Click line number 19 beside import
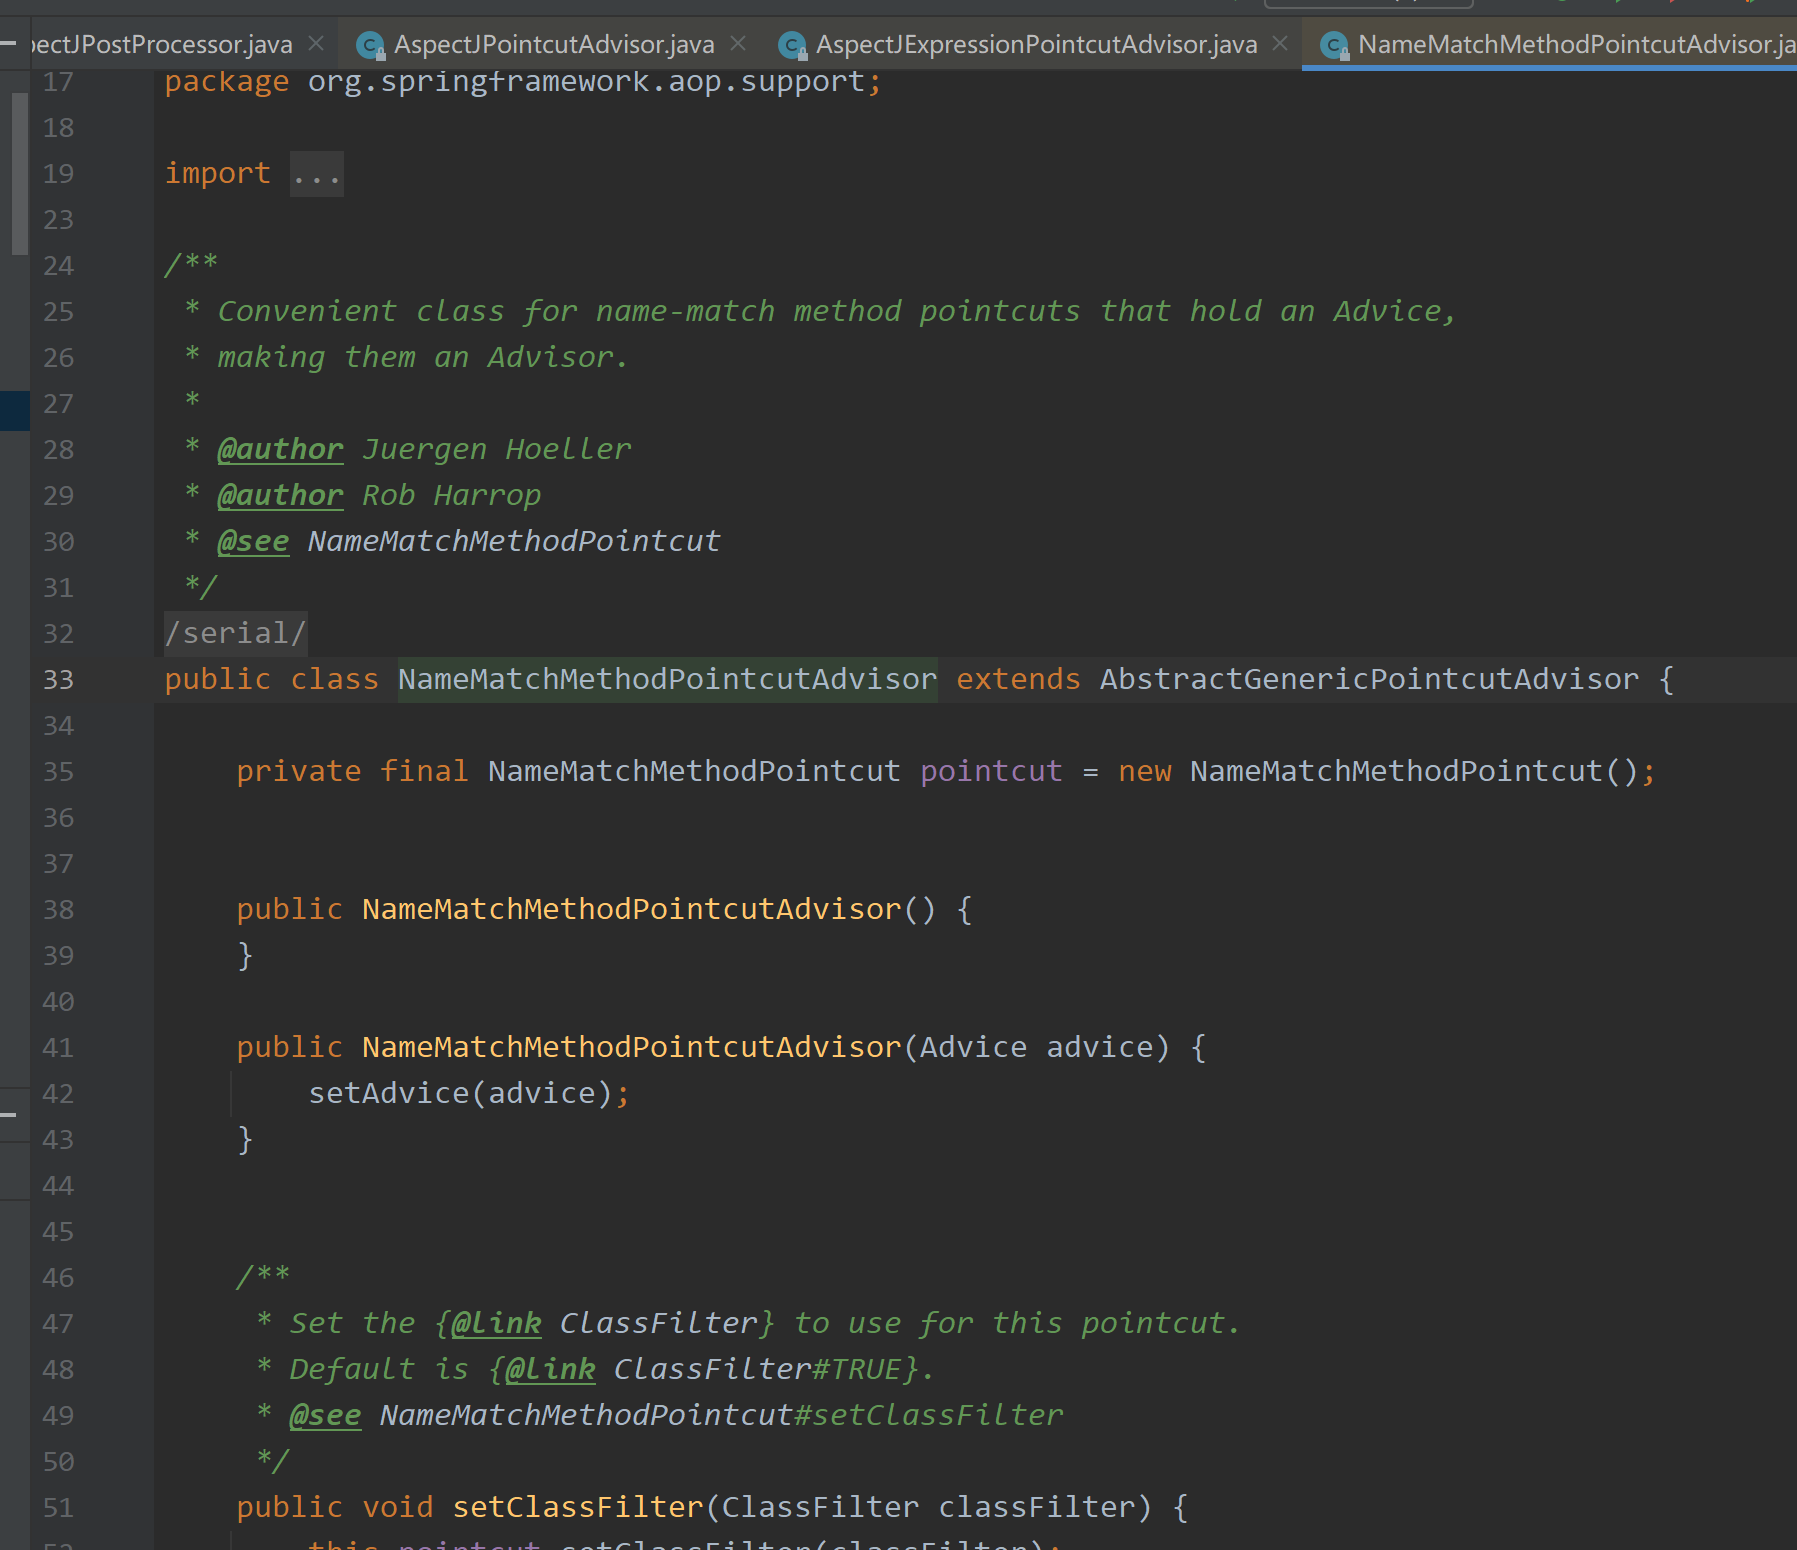 59,174
